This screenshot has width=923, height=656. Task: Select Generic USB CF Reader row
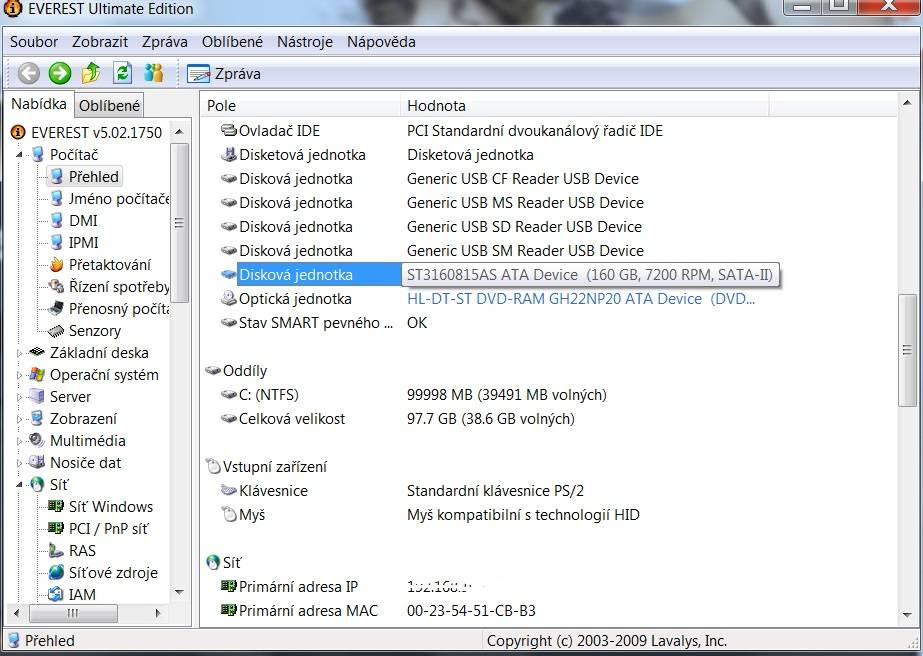430,179
